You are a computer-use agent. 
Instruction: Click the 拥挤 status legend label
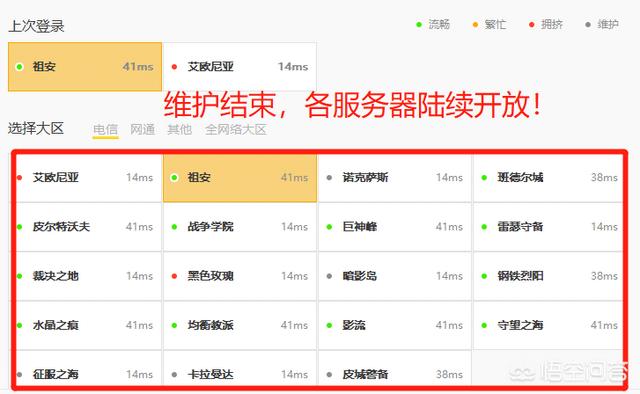[551, 24]
